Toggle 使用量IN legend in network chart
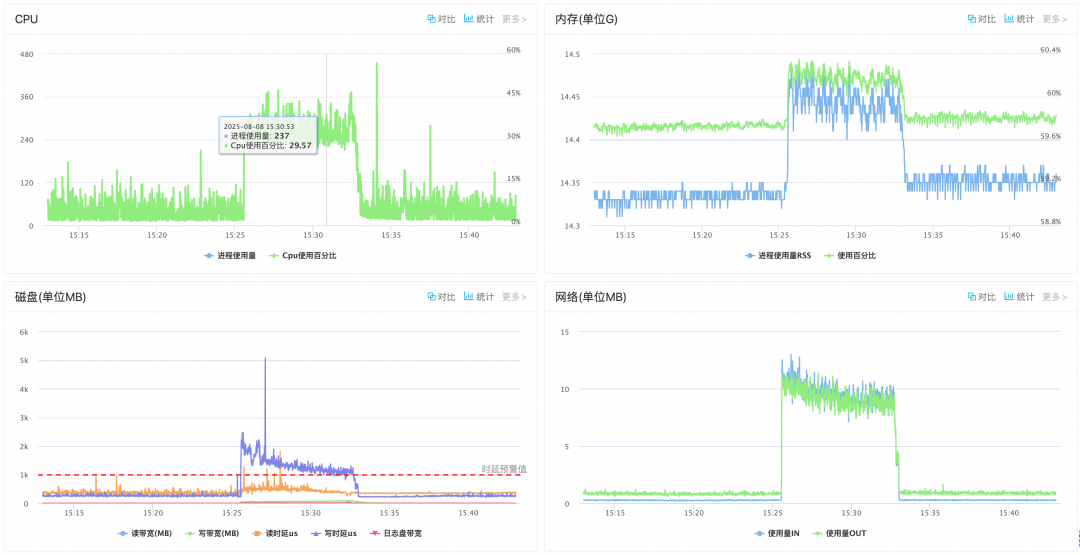The image size is (1080, 555). click(x=777, y=534)
